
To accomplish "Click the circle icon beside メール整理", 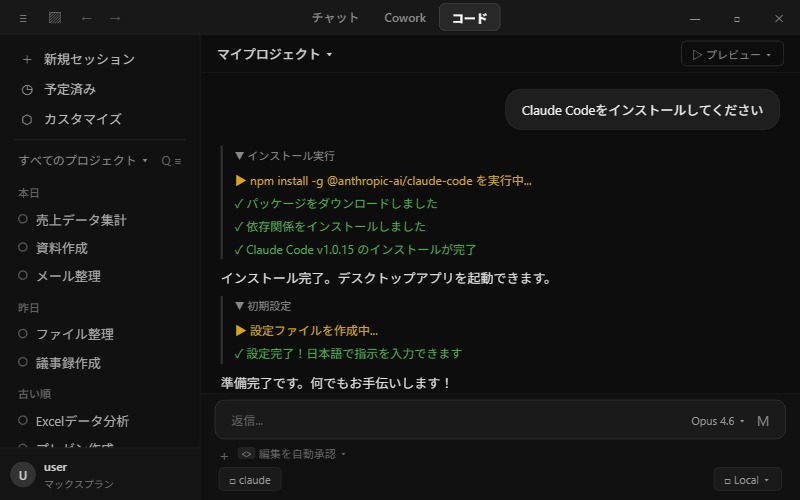I will pyautogui.click(x=23, y=275).
